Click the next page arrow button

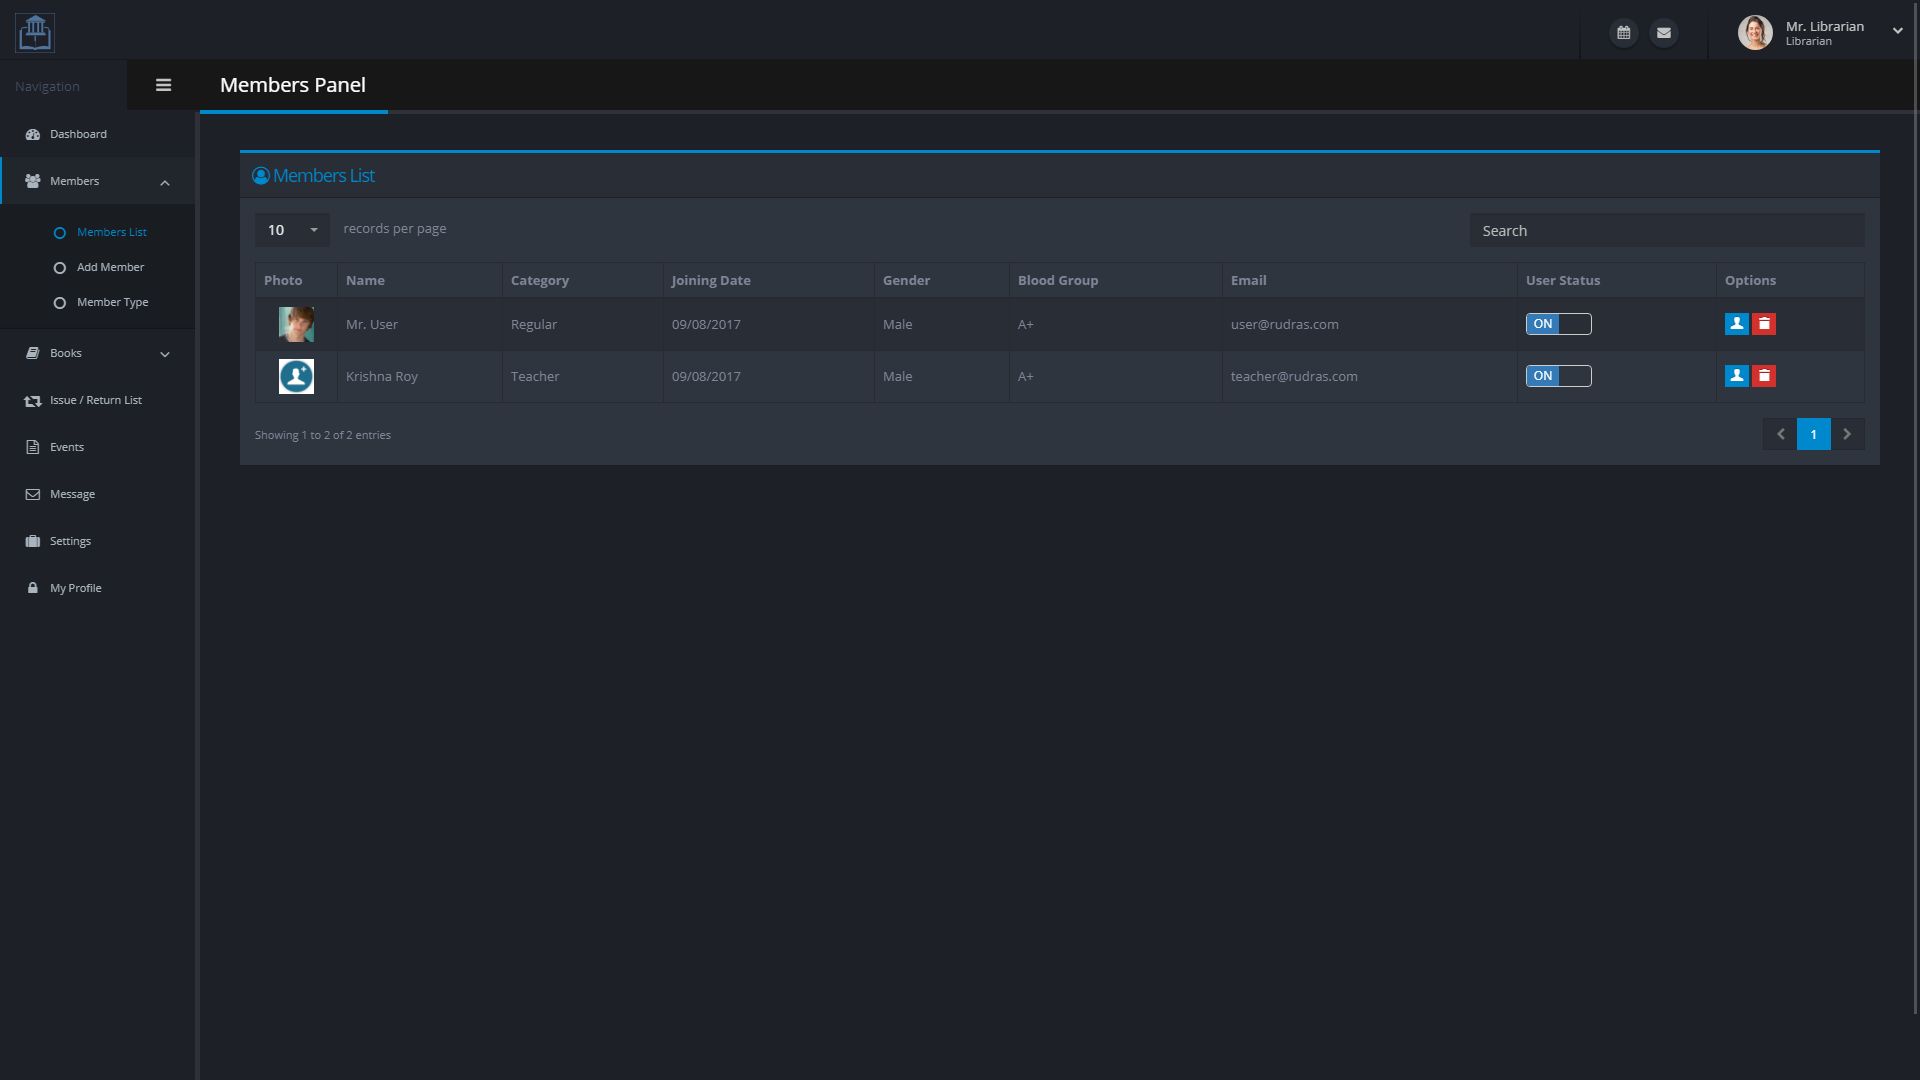coord(1847,434)
